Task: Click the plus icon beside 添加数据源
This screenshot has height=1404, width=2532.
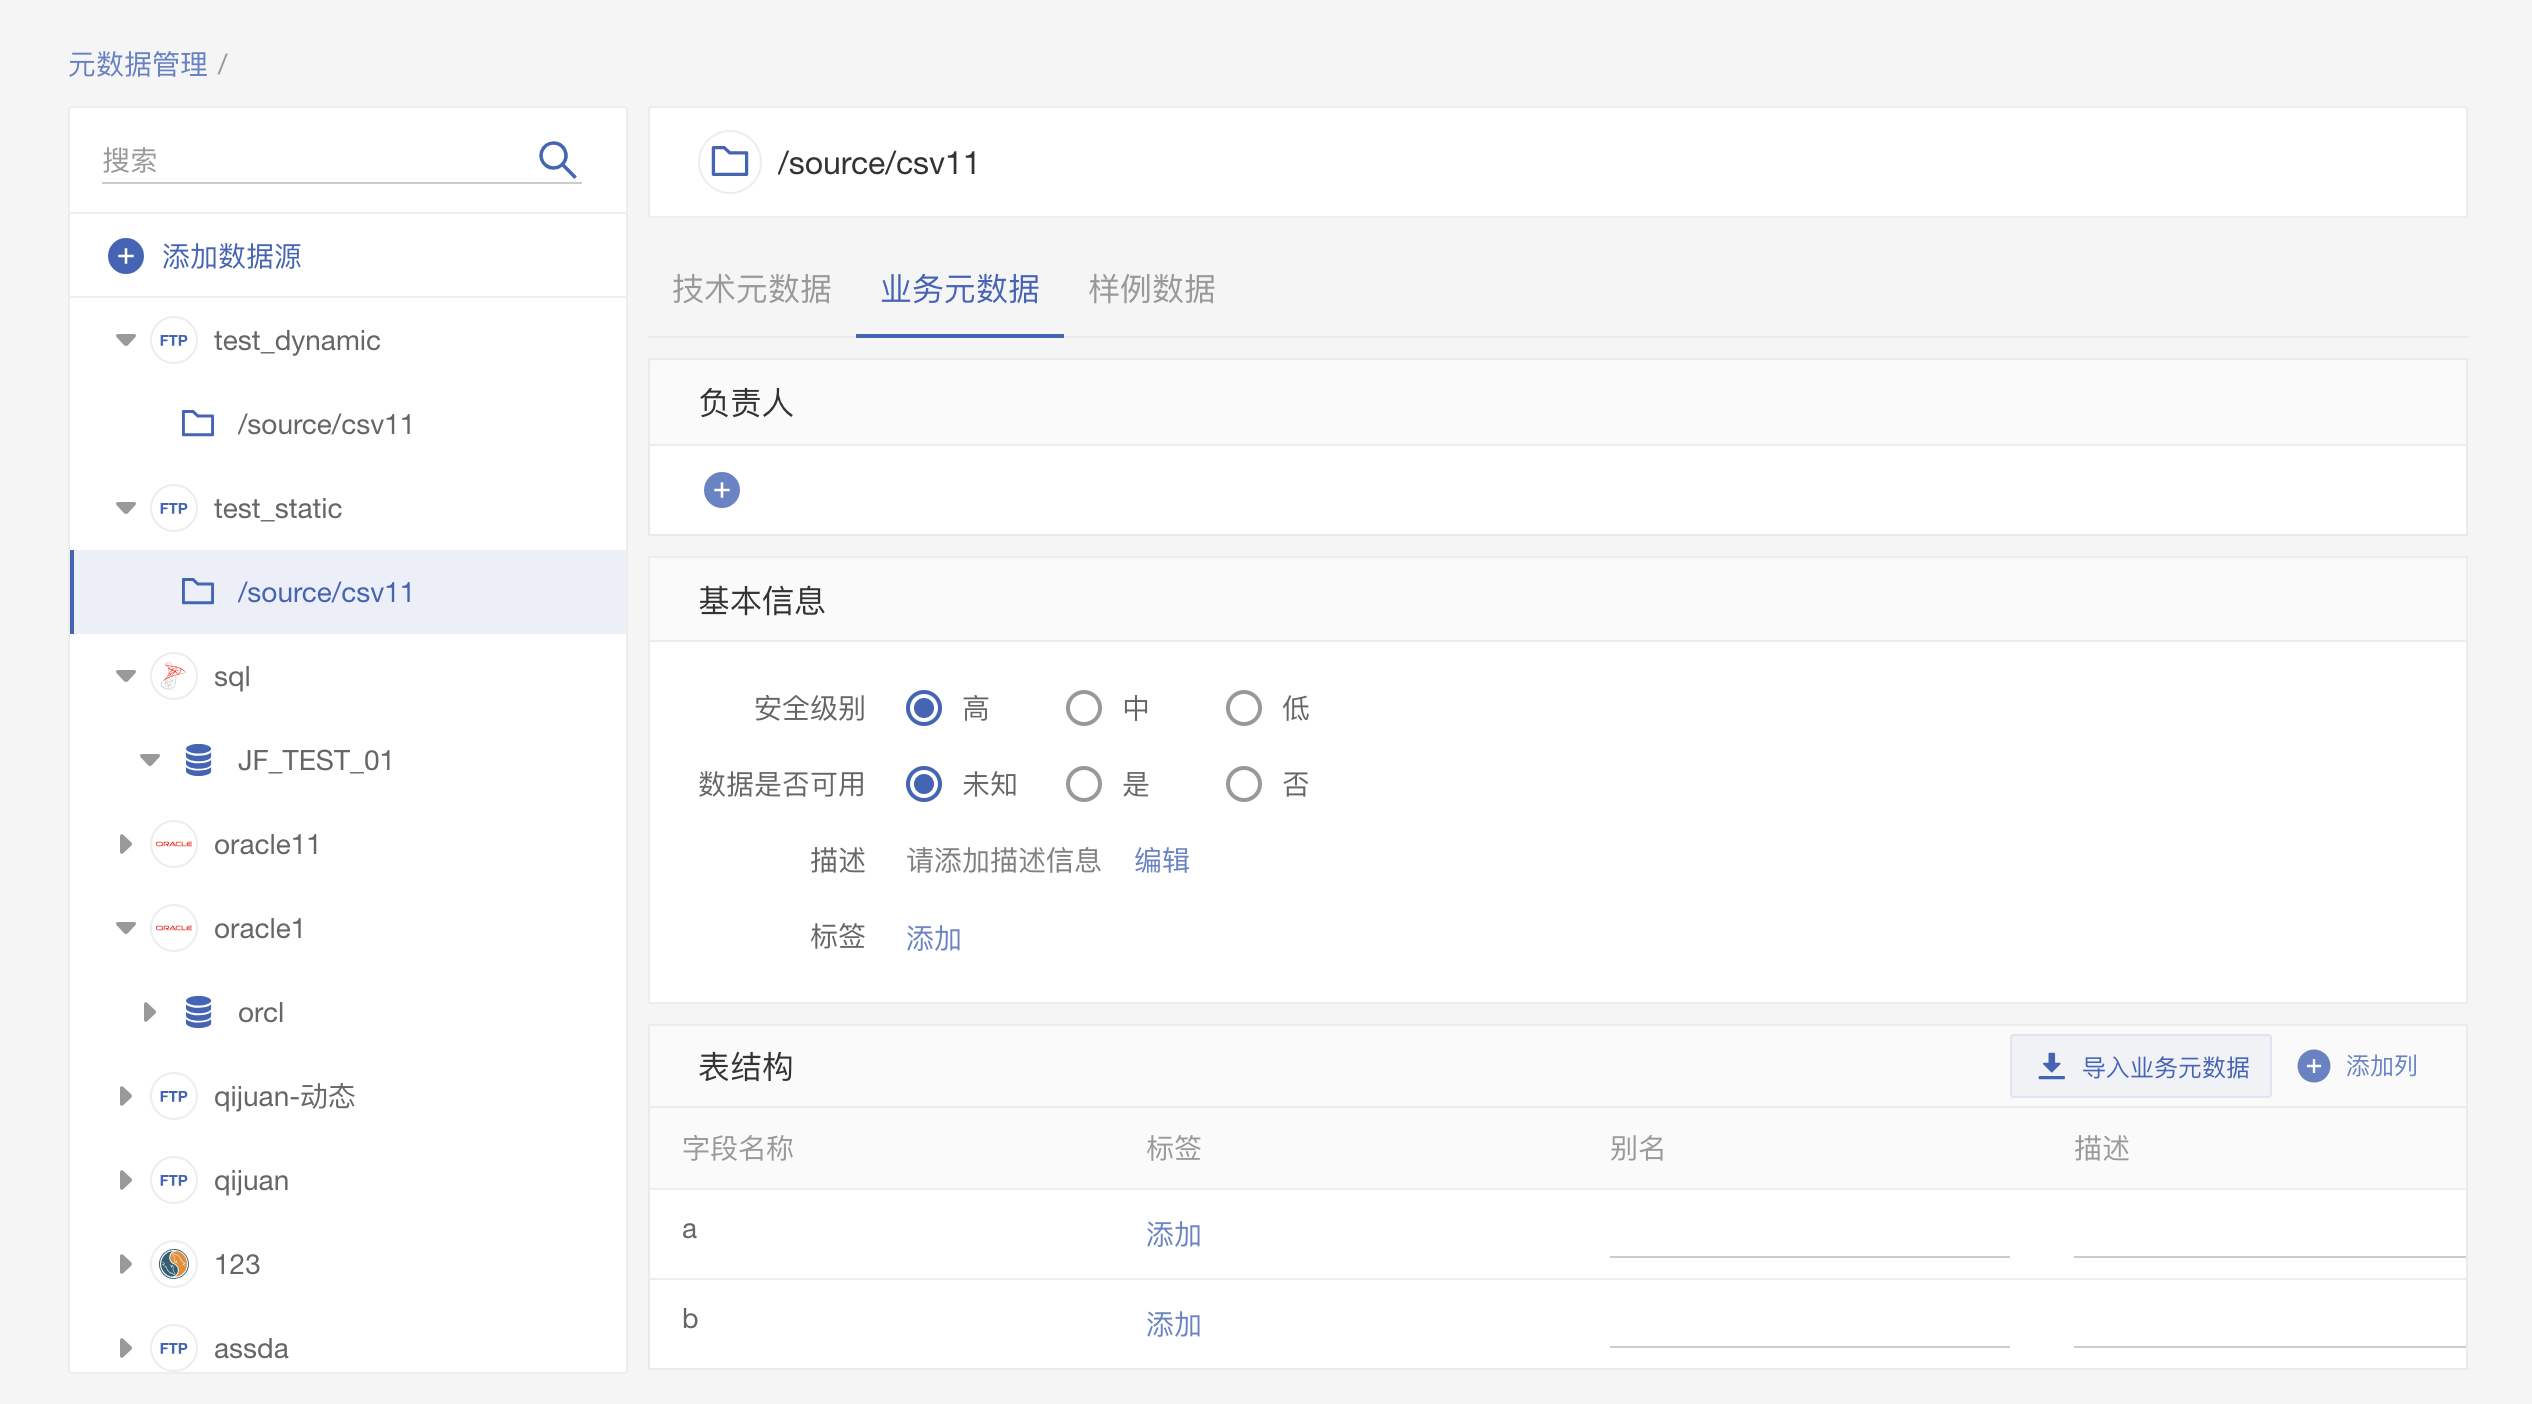Action: point(126,256)
